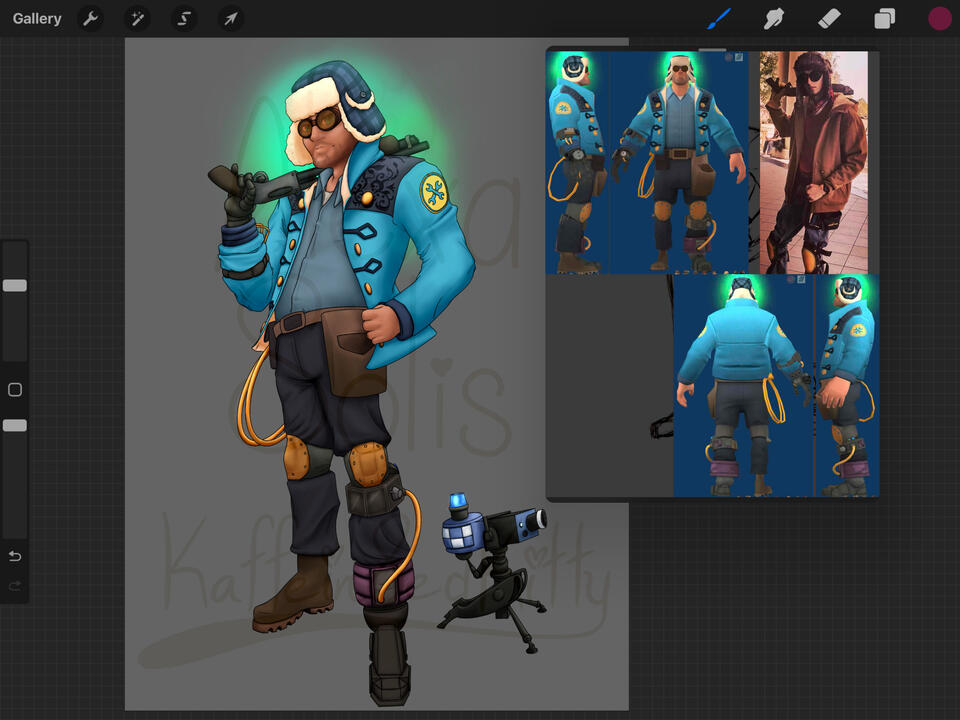Redo the last undone action
960x720 pixels.
15,586
